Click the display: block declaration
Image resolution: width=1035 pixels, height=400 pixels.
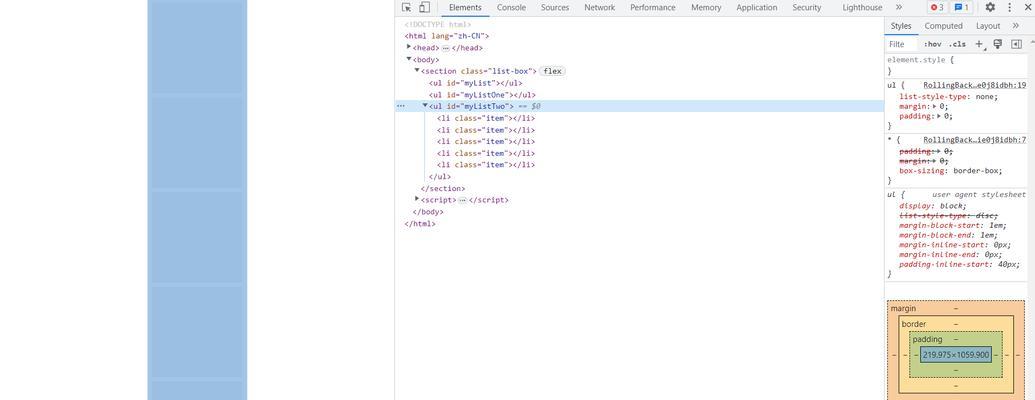[x=933, y=206]
